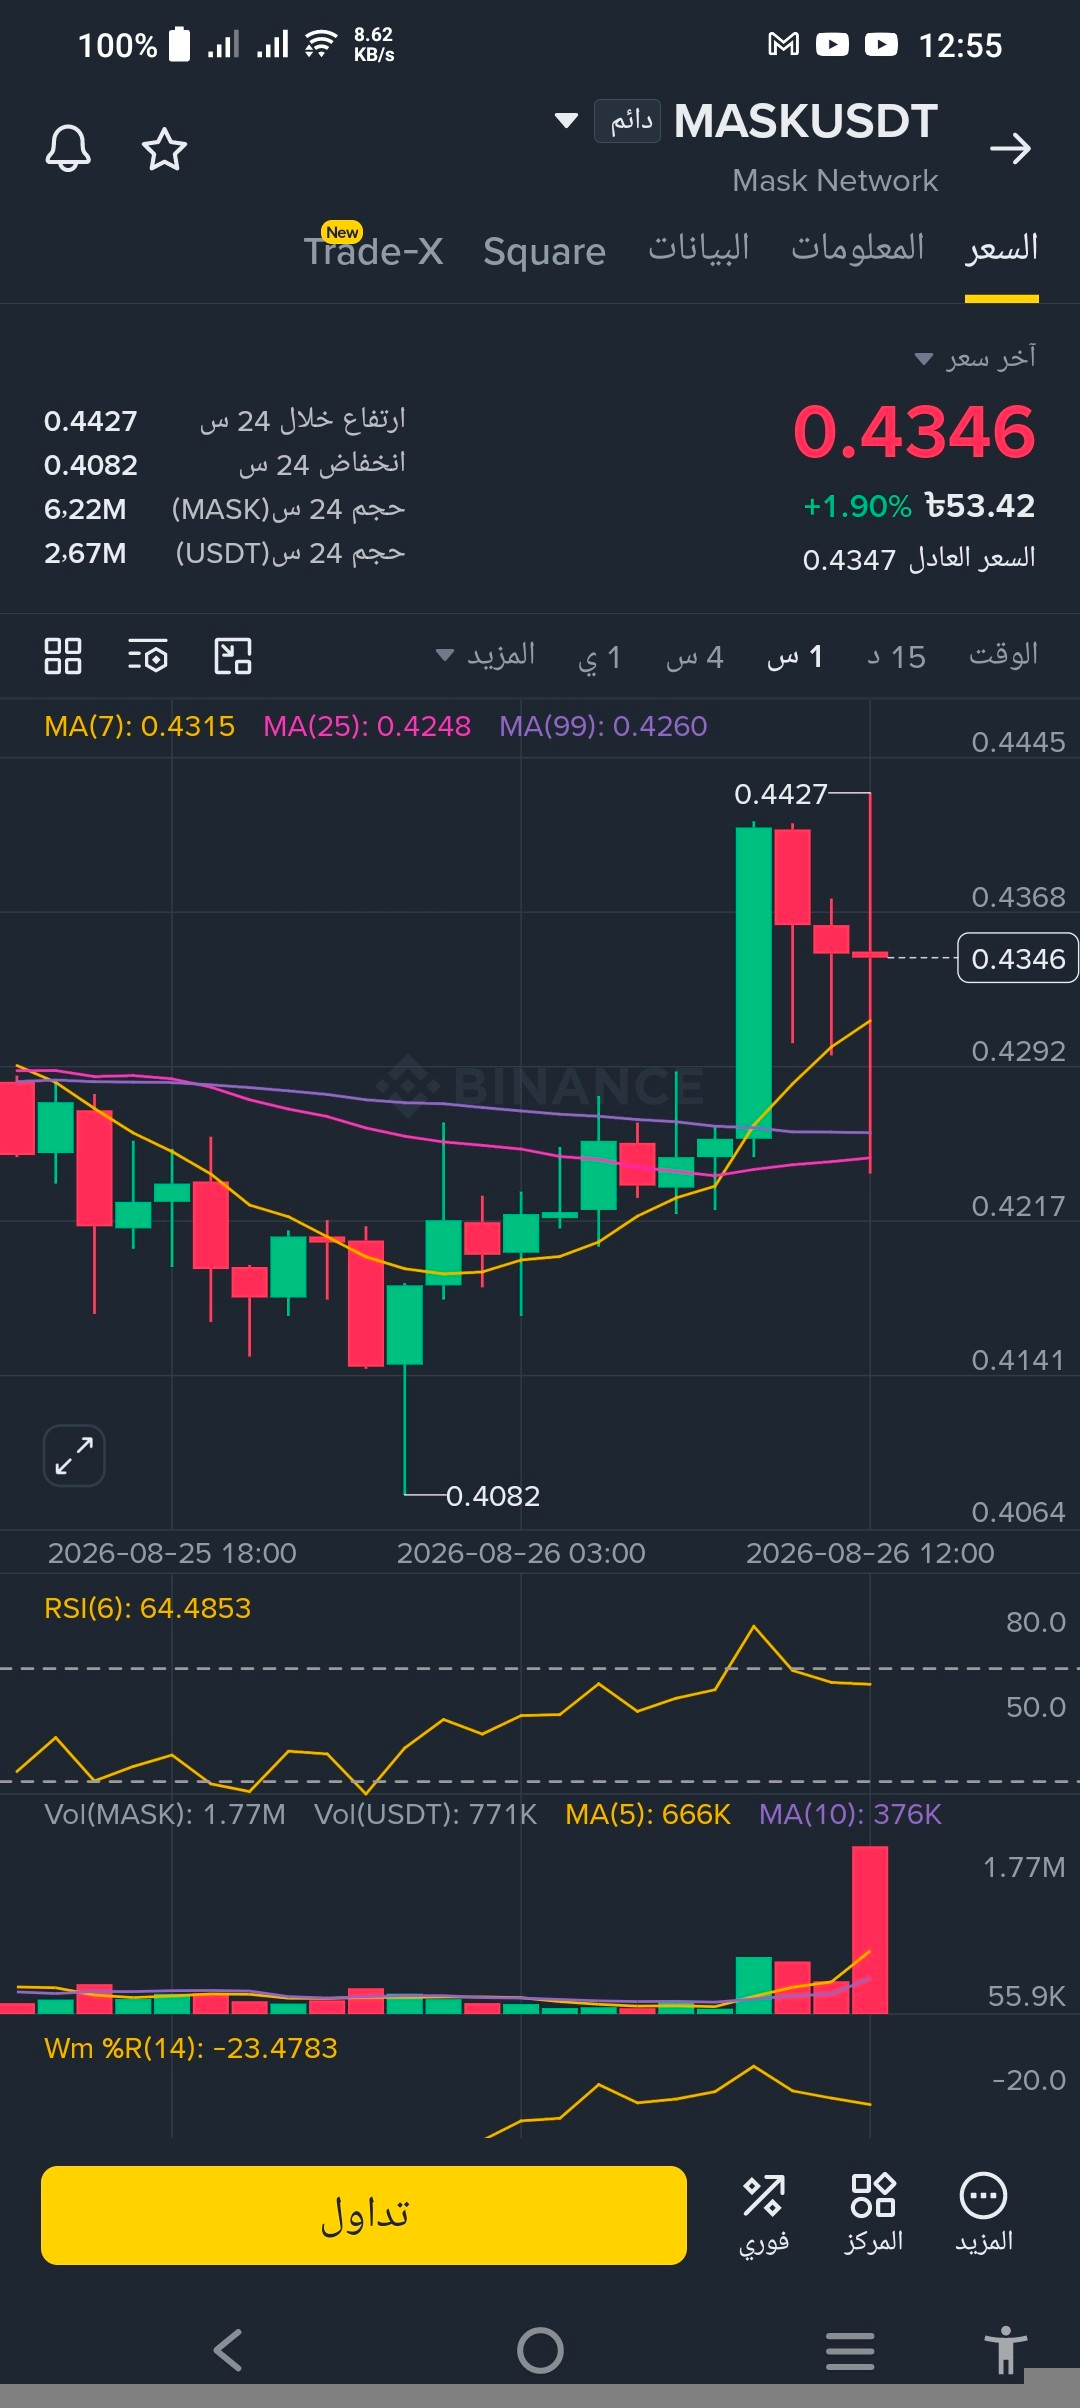Open bottom المزيد more options icon
The height and width of the screenshot is (2408, 1080).
tap(984, 2215)
